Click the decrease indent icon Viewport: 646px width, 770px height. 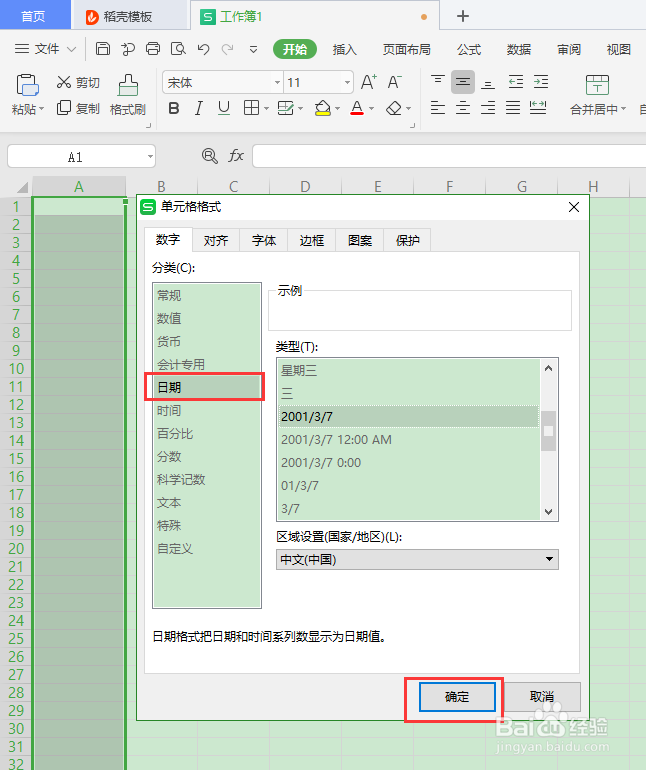[x=516, y=82]
